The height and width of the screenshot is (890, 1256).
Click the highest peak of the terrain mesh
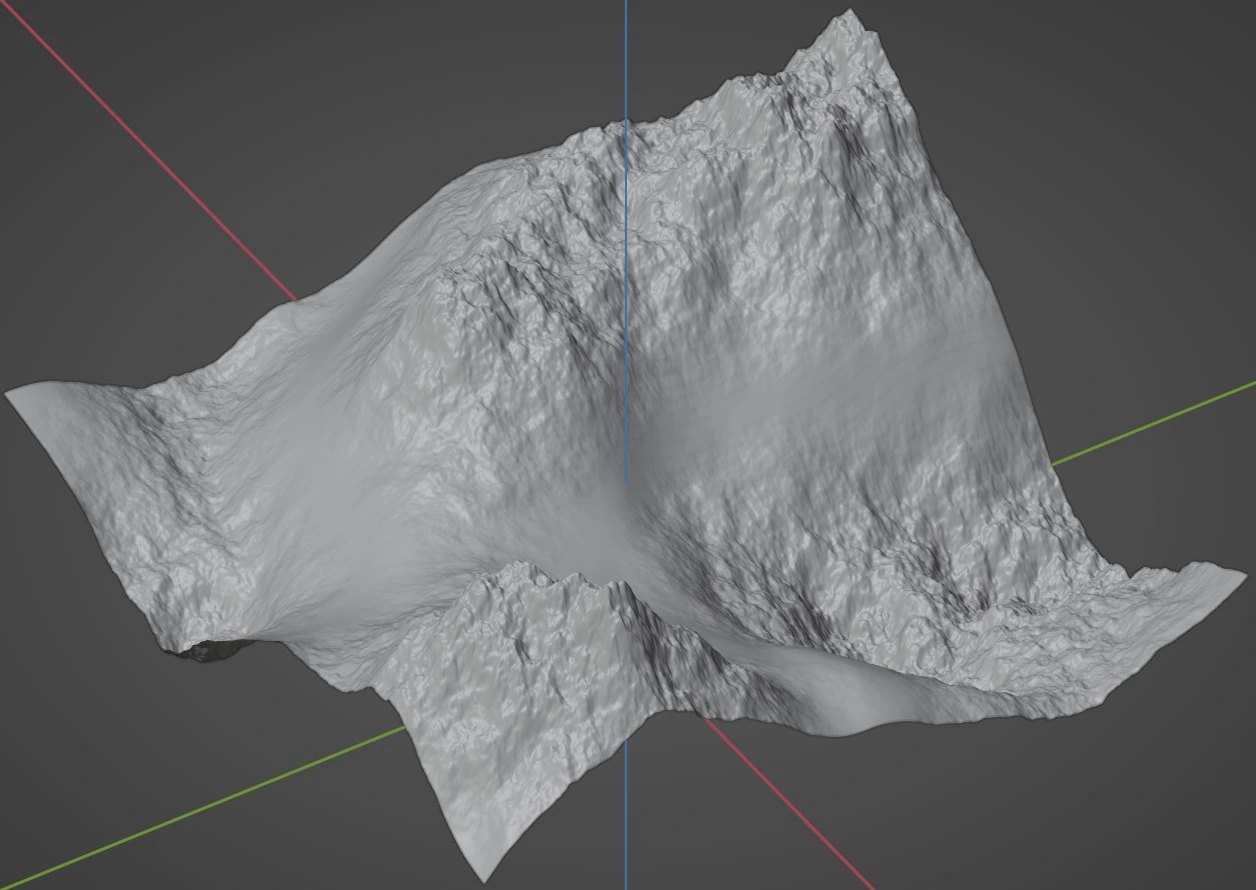[x=850, y=14]
